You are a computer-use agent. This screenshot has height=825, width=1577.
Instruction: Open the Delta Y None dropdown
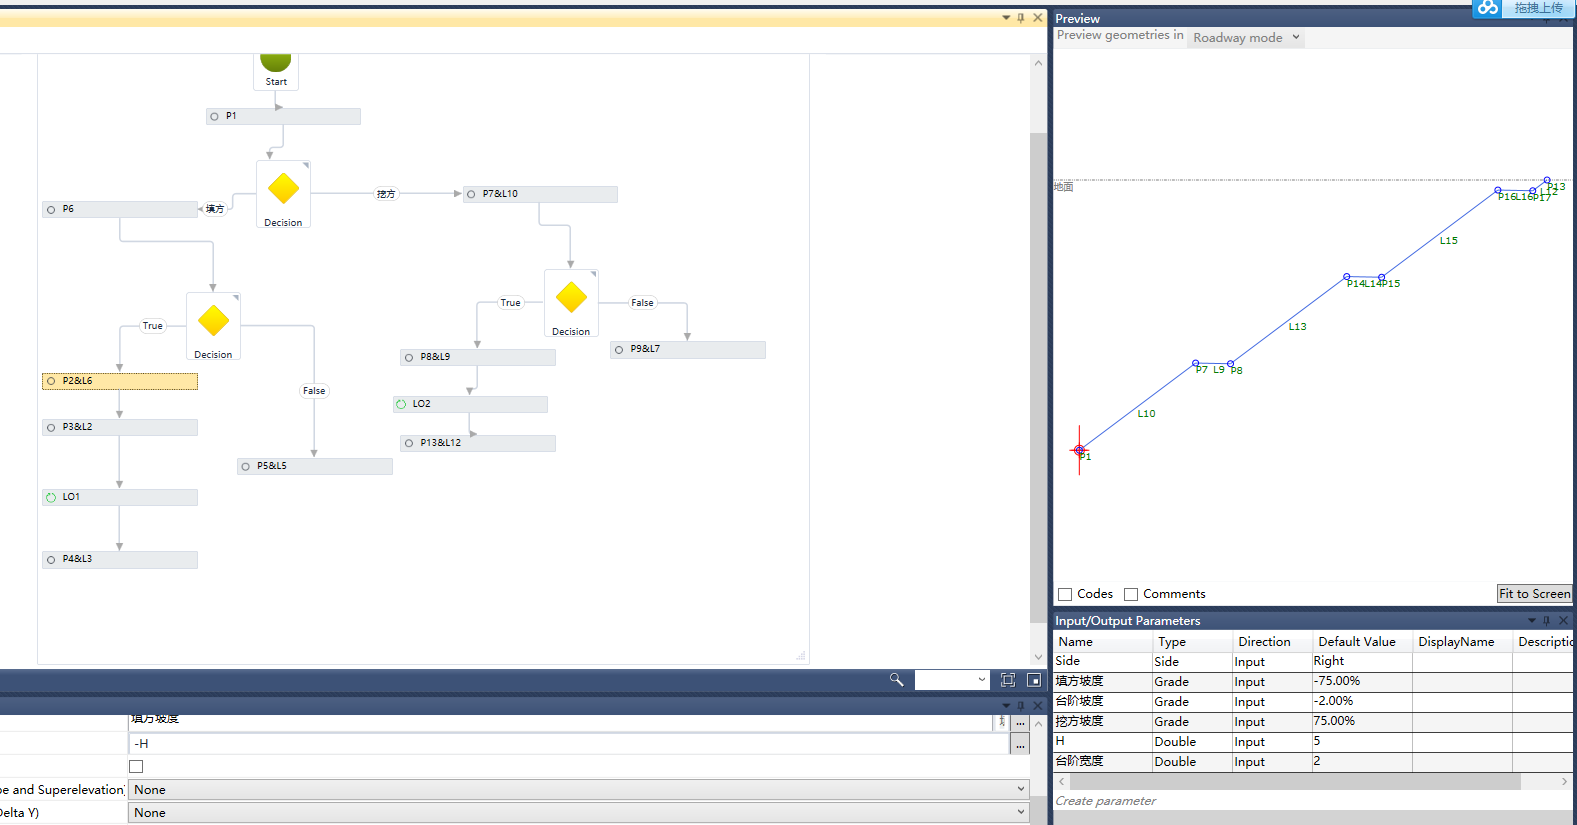[579, 812]
